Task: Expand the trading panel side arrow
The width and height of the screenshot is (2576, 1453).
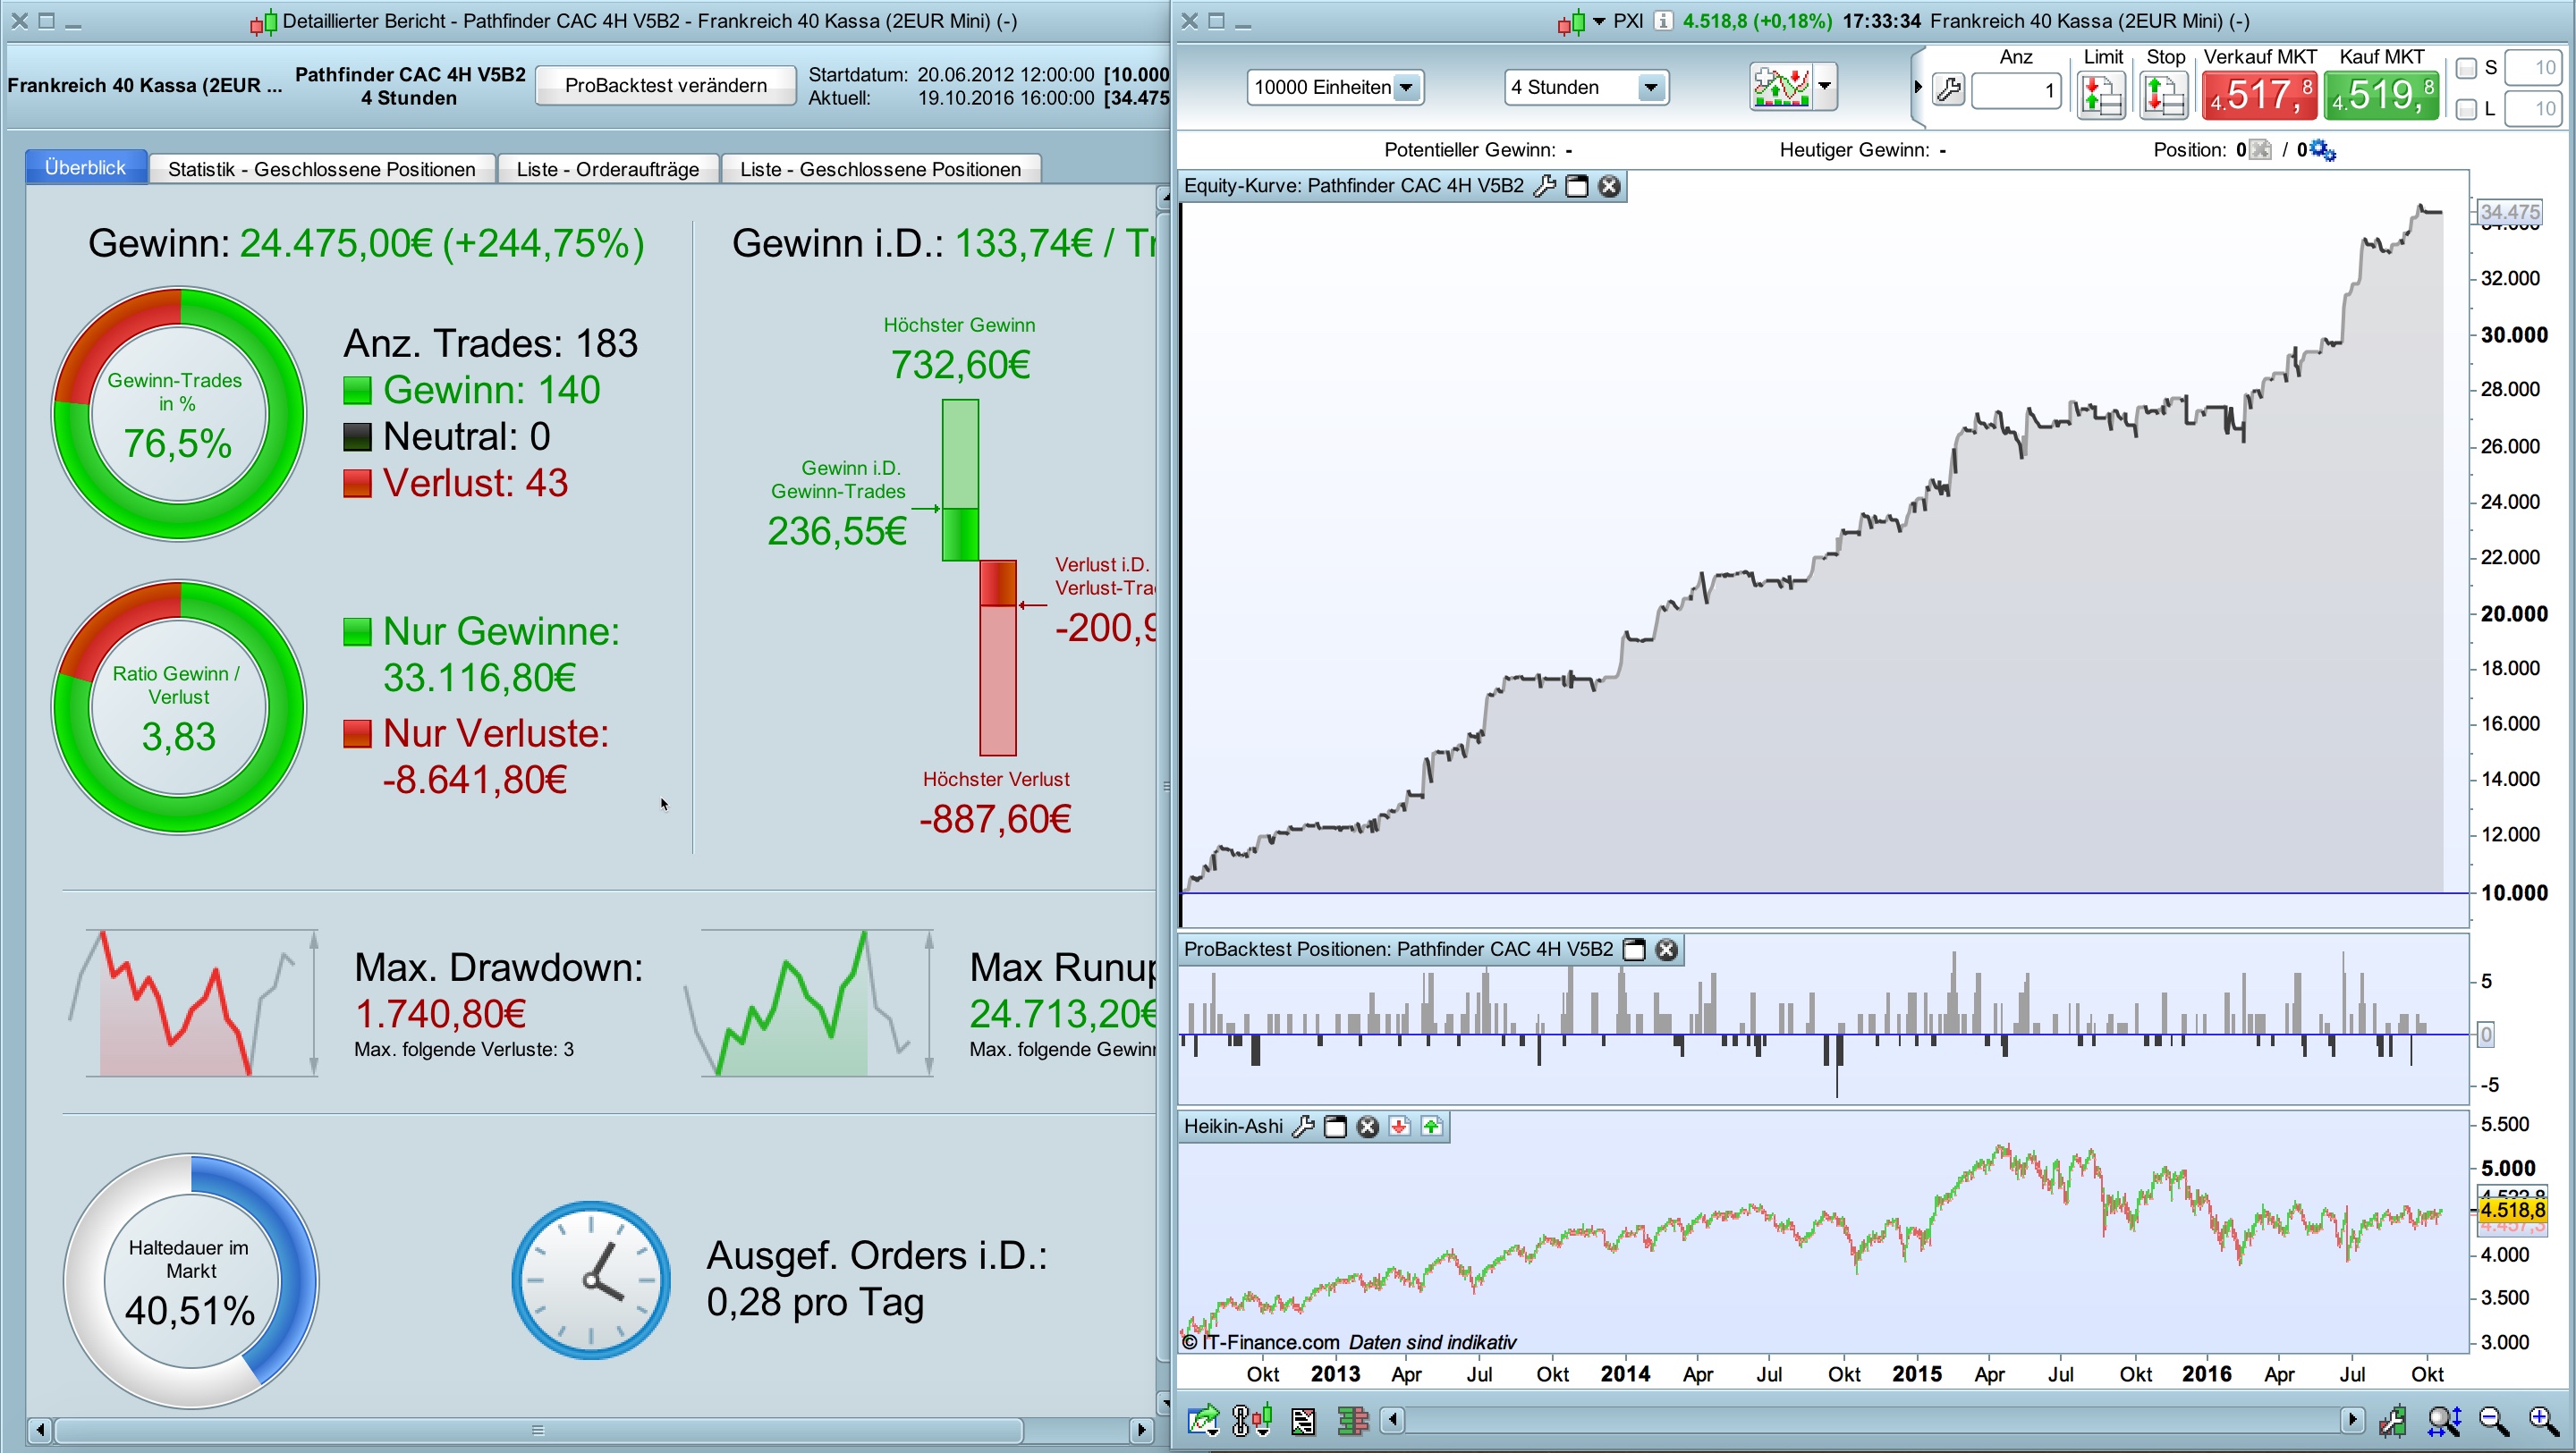Action: tap(1917, 87)
